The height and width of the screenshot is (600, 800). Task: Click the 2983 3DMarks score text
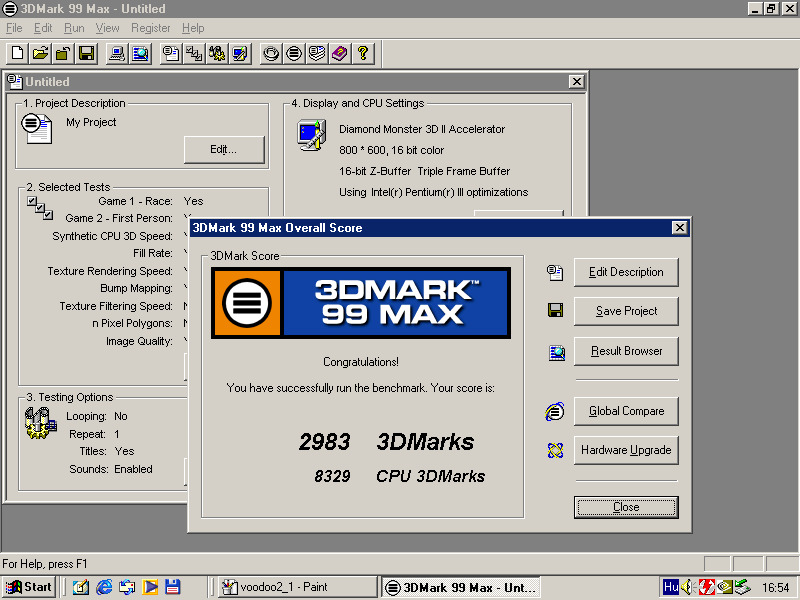pos(386,442)
